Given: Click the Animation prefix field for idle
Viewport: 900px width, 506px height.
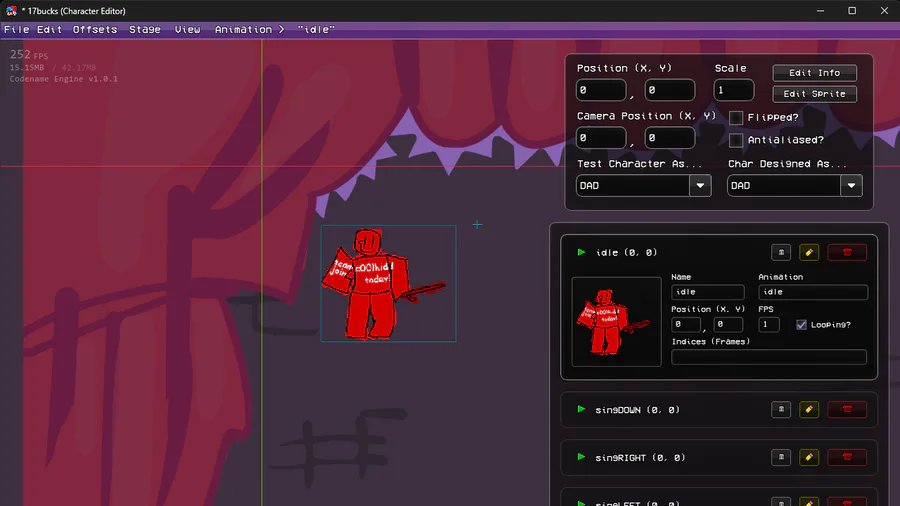Looking at the screenshot, I should click(x=813, y=292).
